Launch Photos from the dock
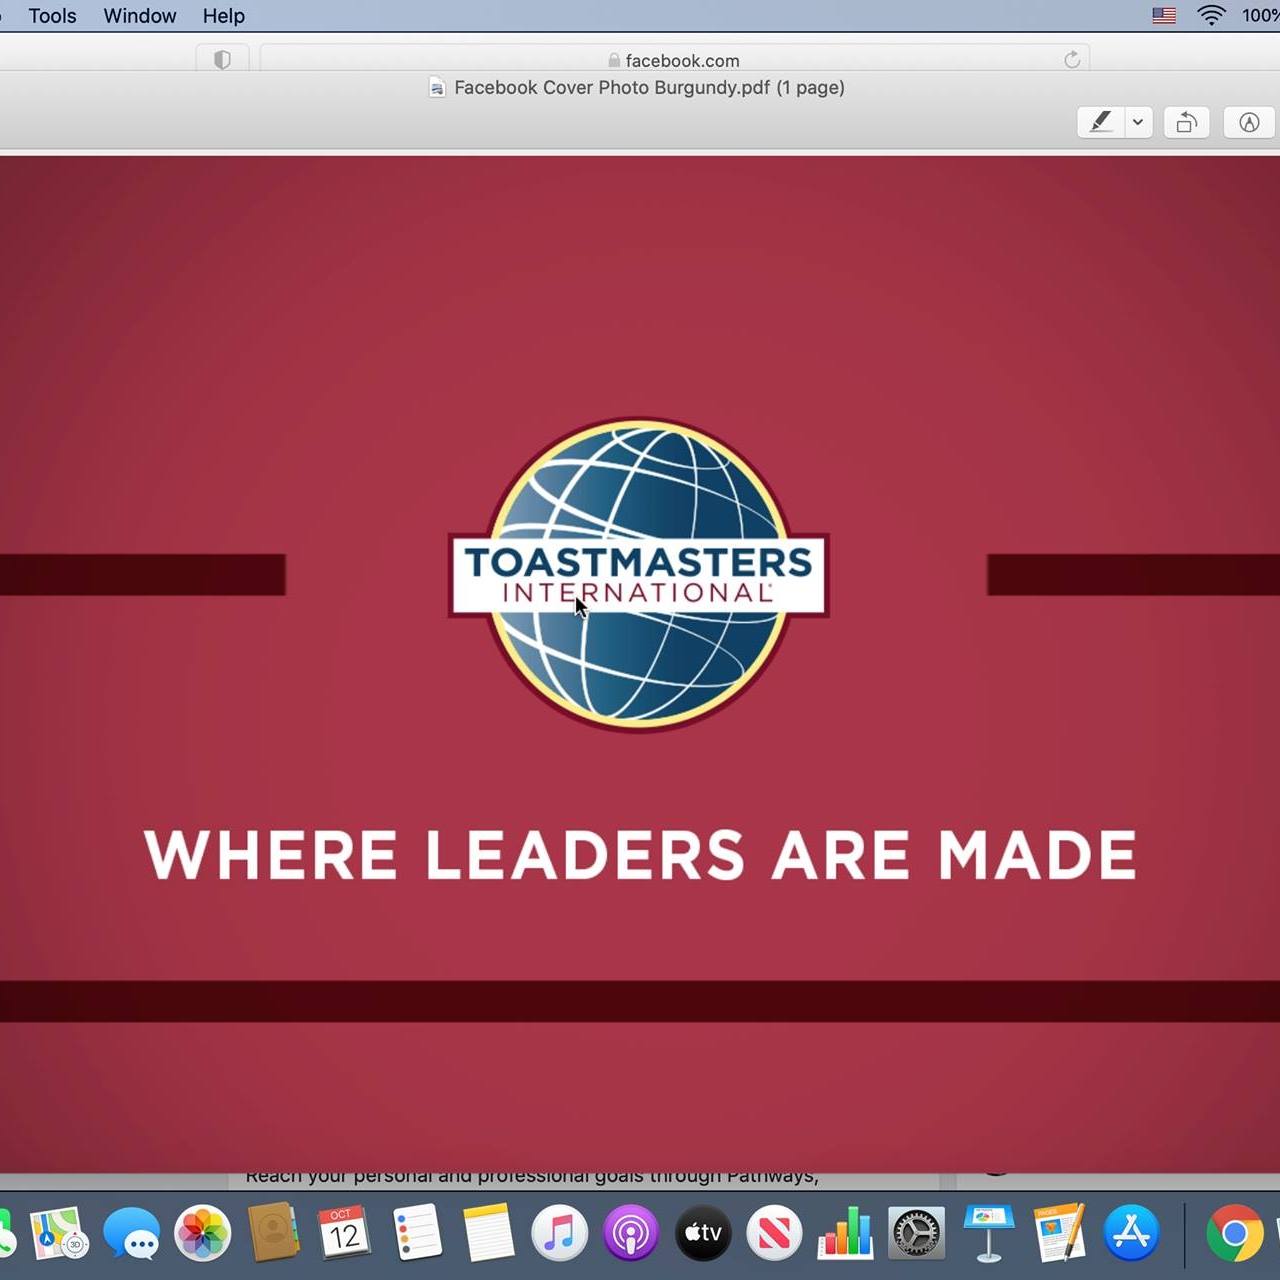This screenshot has height=1280, width=1280. click(203, 1232)
